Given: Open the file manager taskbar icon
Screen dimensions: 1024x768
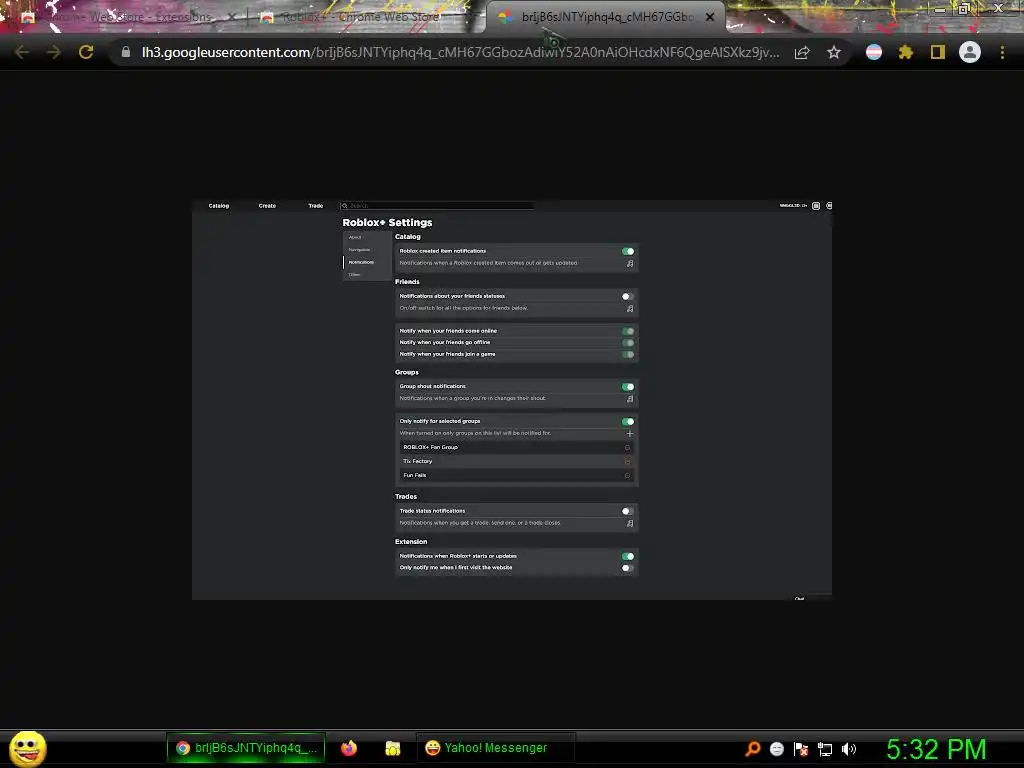Looking at the screenshot, I should click(x=392, y=748).
